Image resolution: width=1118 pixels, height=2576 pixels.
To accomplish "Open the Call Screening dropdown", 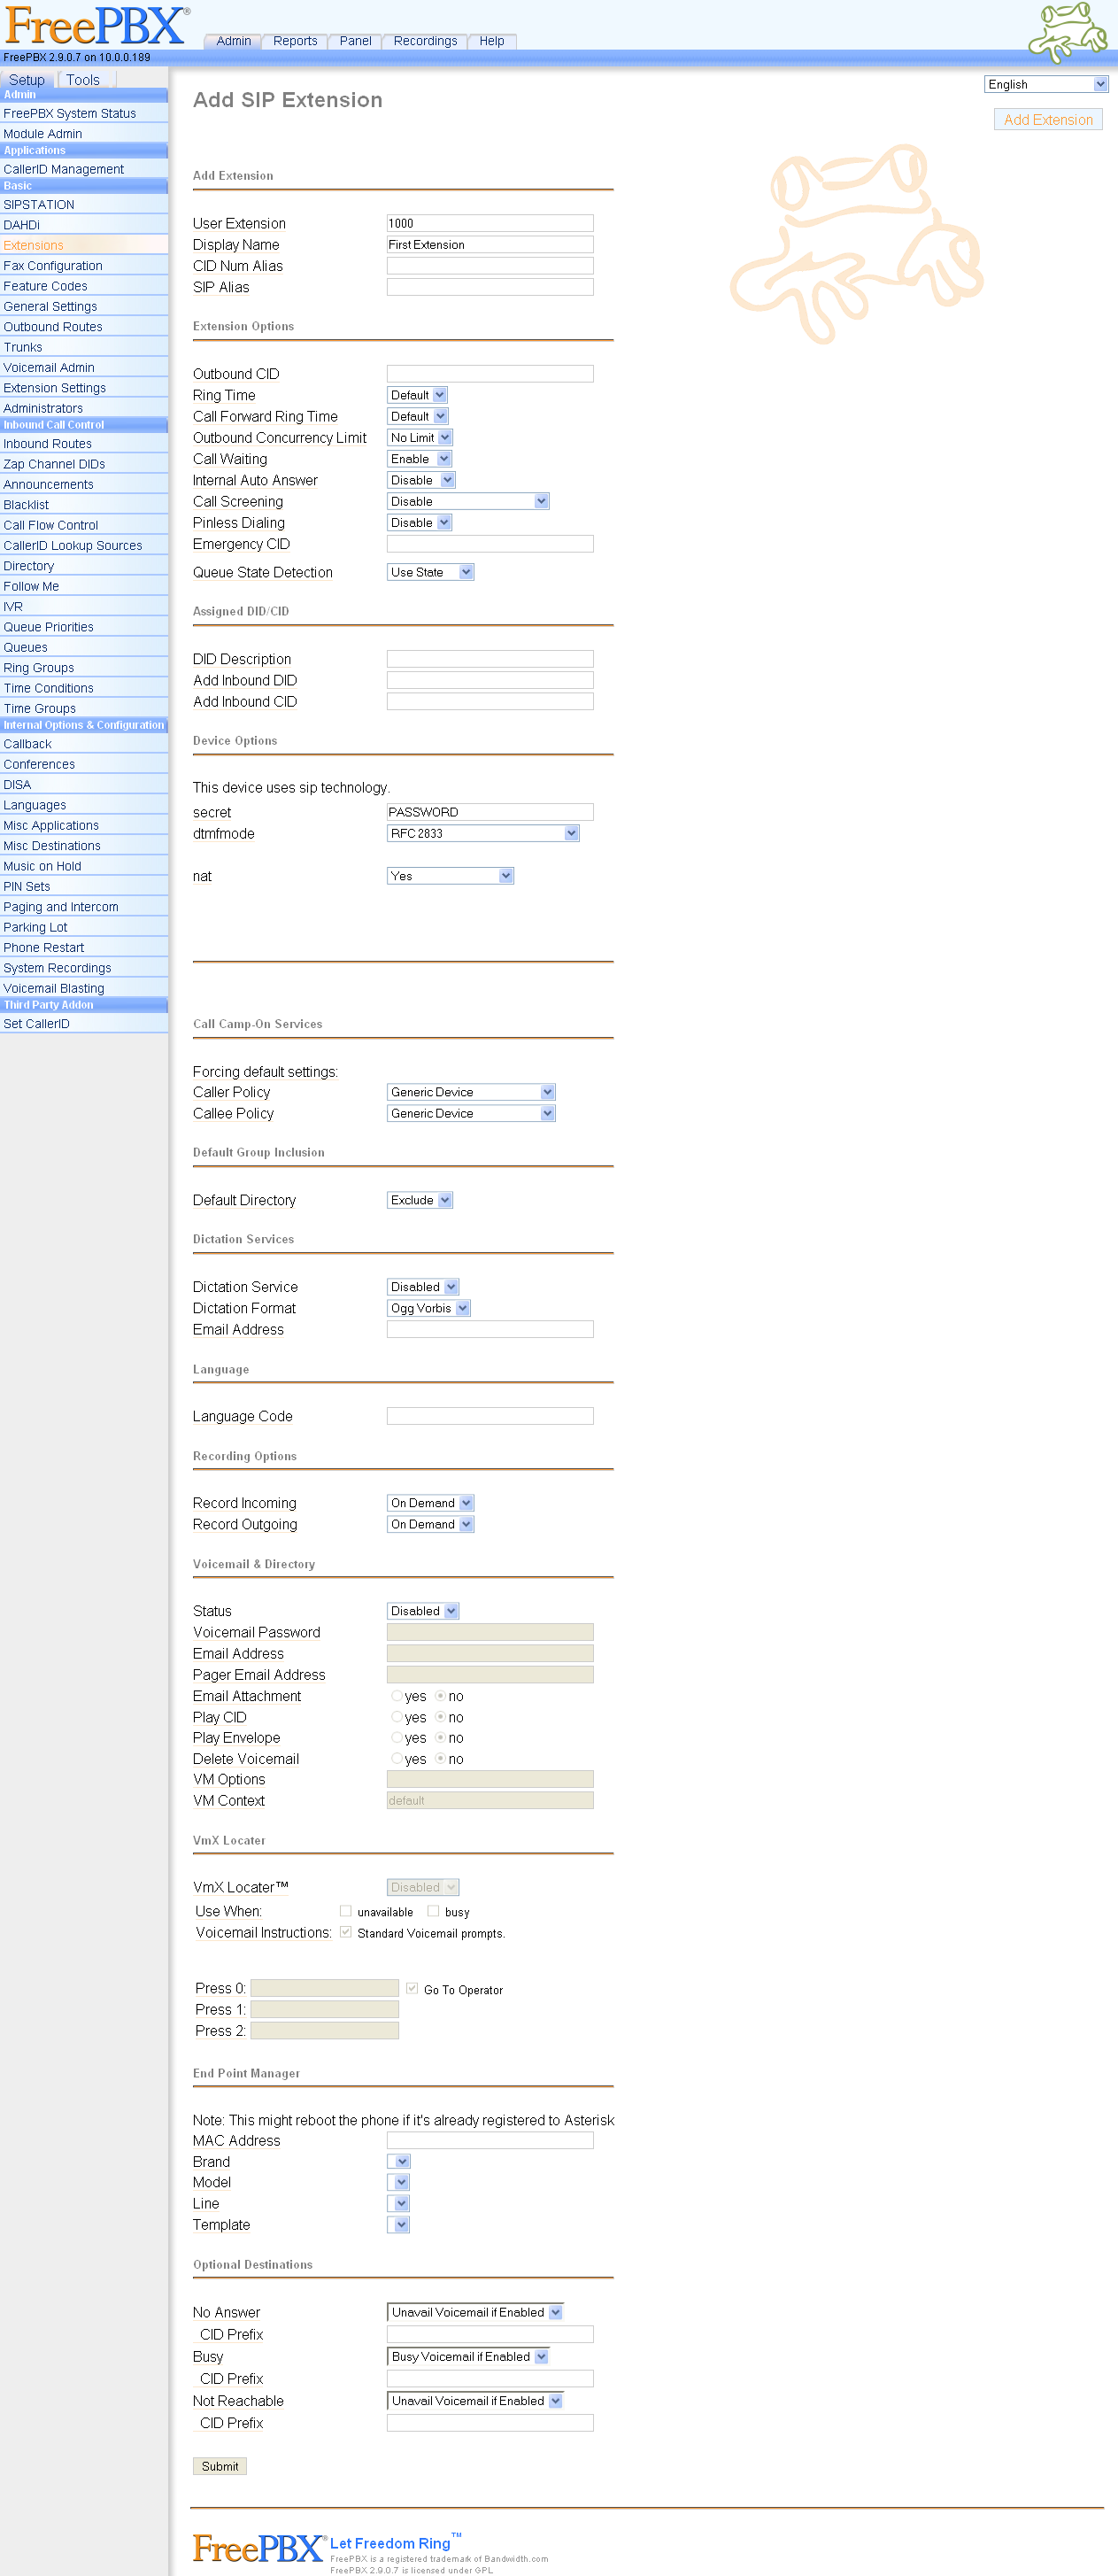I will pyautogui.click(x=468, y=501).
